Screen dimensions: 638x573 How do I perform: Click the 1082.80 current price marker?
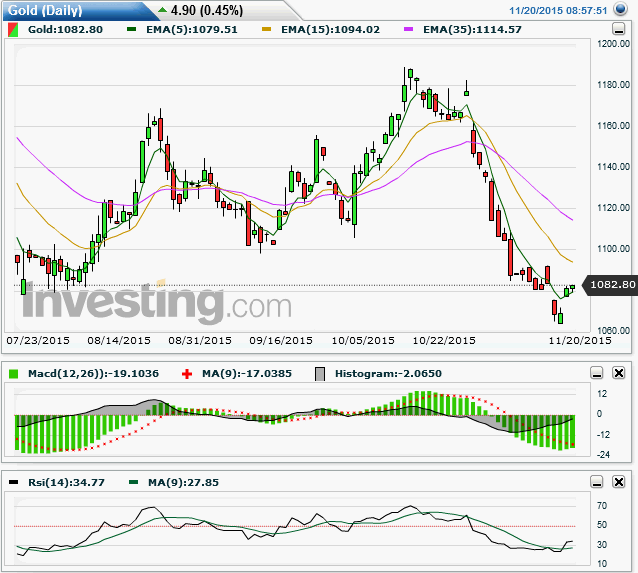coord(610,284)
